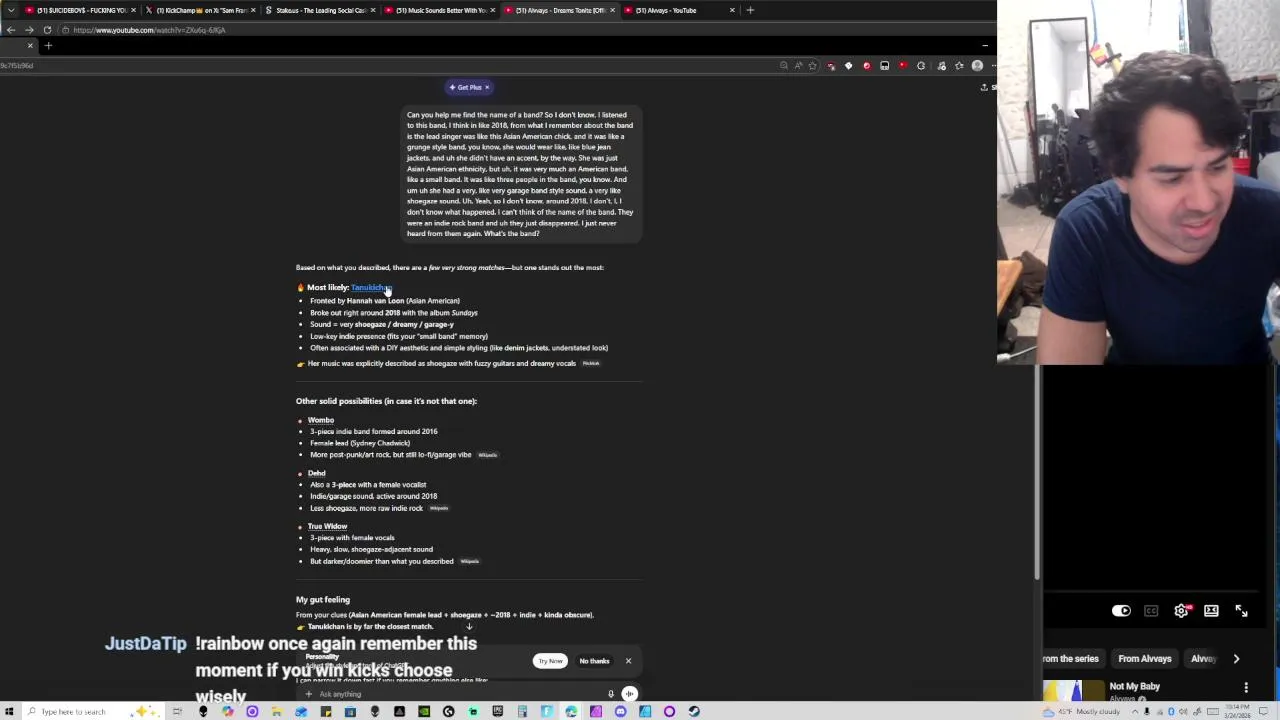Open the Wombo band link
This screenshot has height=720, width=1280.
tap(321, 420)
